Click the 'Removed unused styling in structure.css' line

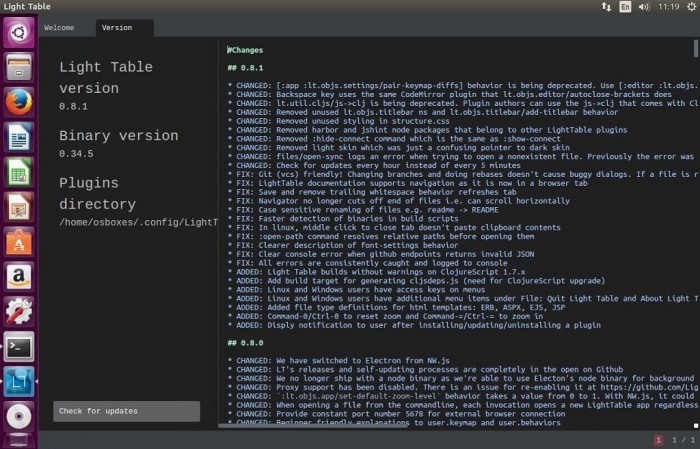[x=338, y=121]
